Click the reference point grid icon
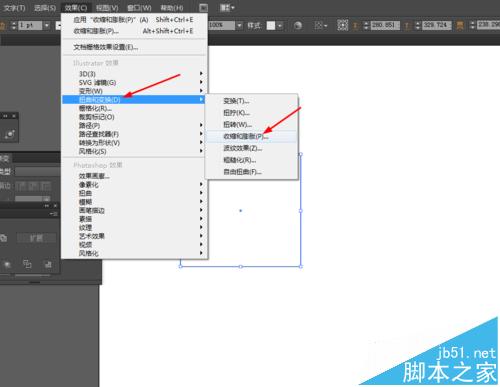This screenshot has width=500, height=387. (343, 25)
